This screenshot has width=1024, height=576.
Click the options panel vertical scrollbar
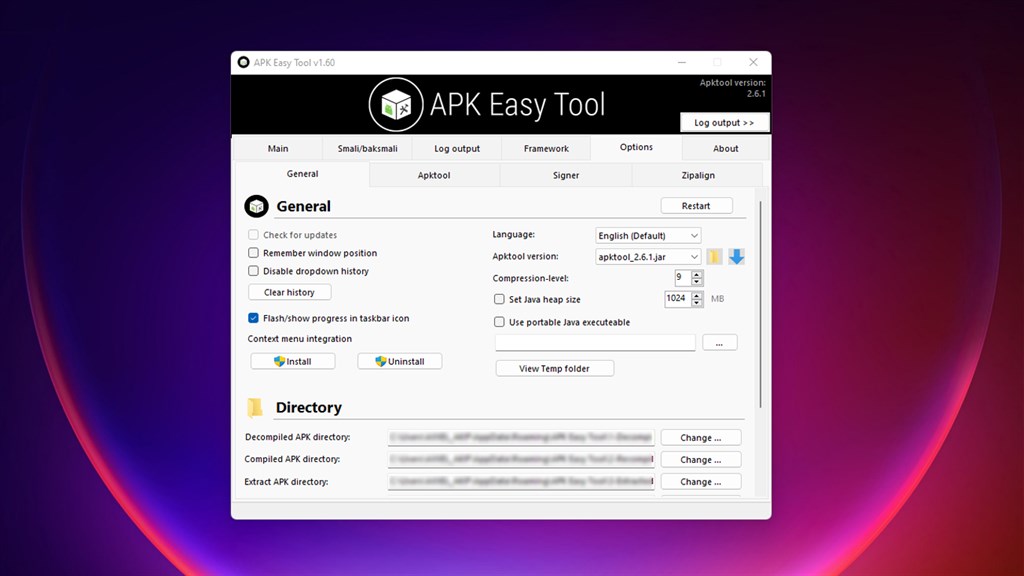tap(761, 305)
